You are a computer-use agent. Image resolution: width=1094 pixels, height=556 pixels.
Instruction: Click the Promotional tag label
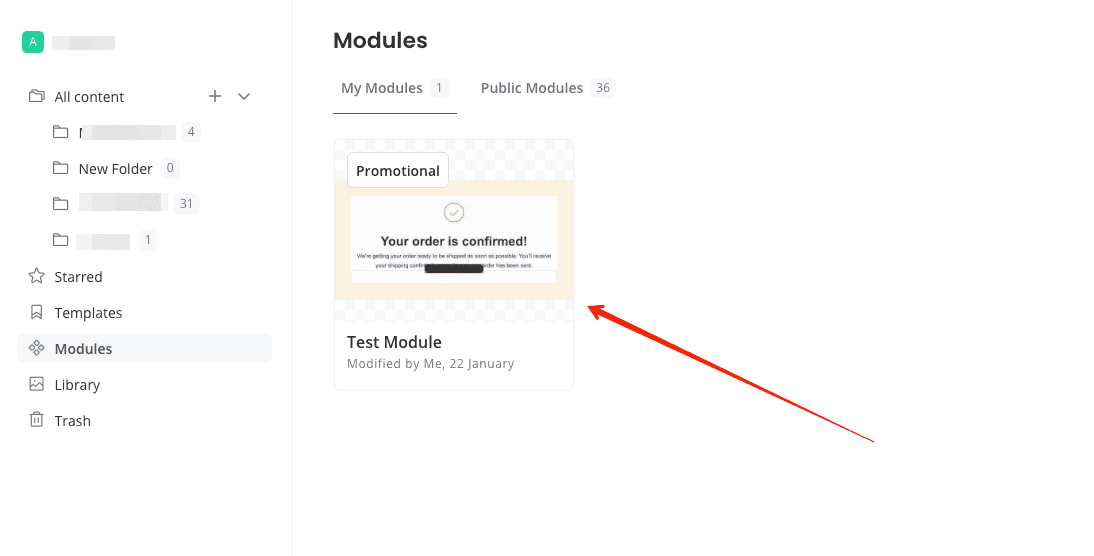click(398, 171)
